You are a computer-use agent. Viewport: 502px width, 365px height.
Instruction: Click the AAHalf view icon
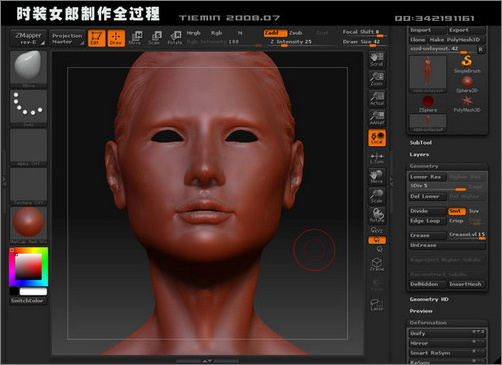click(x=377, y=118)
